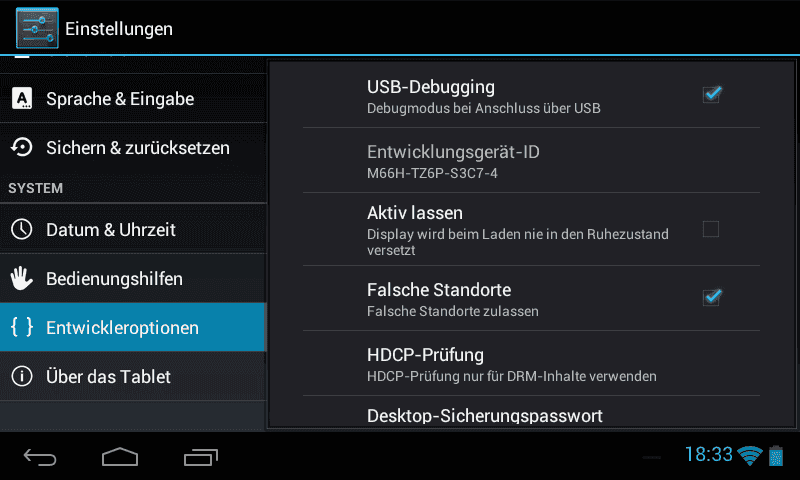Tap the Entwicklungsgerät-ID entry
This screenshot has width=800, height=480.
point(531,161)
